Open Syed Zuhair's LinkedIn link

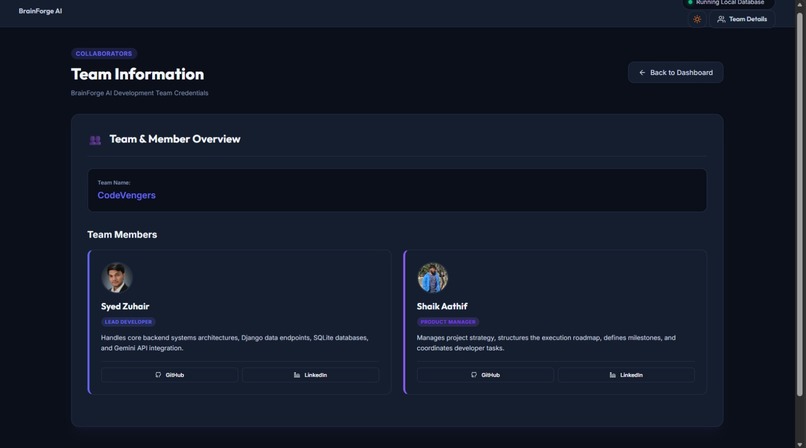click(310, 375)
